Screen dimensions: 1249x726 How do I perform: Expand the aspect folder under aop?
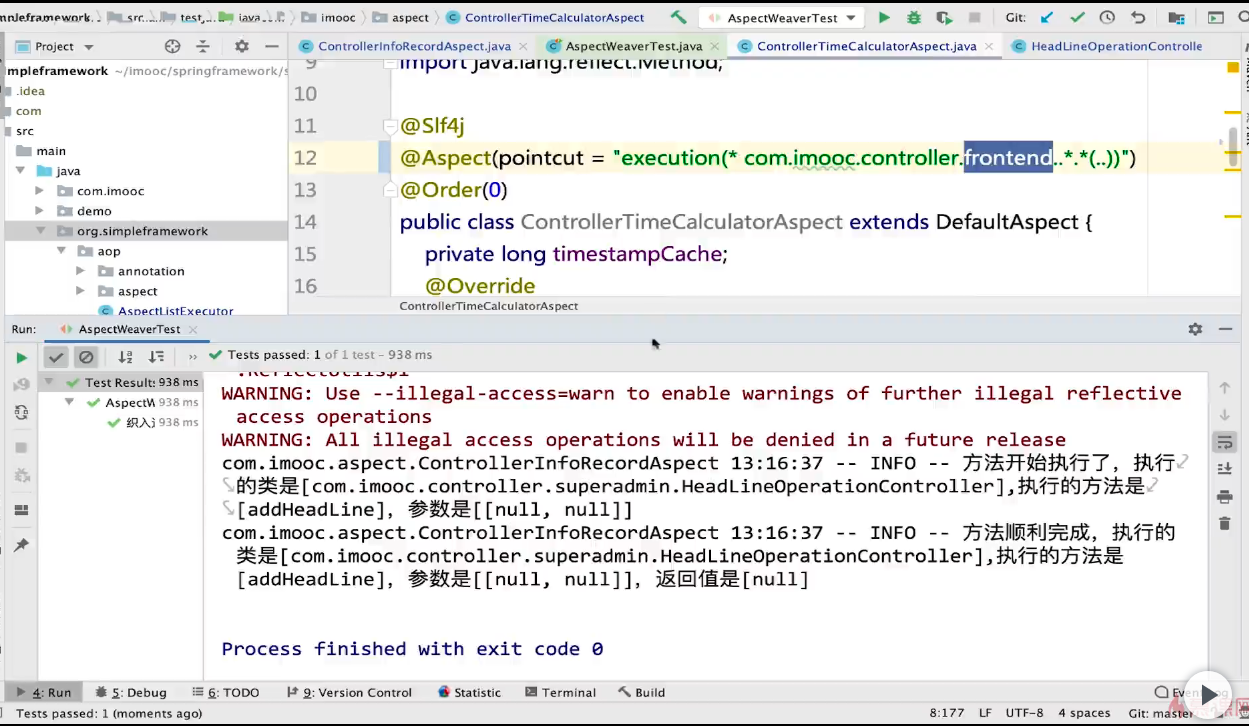coord(80,291)
